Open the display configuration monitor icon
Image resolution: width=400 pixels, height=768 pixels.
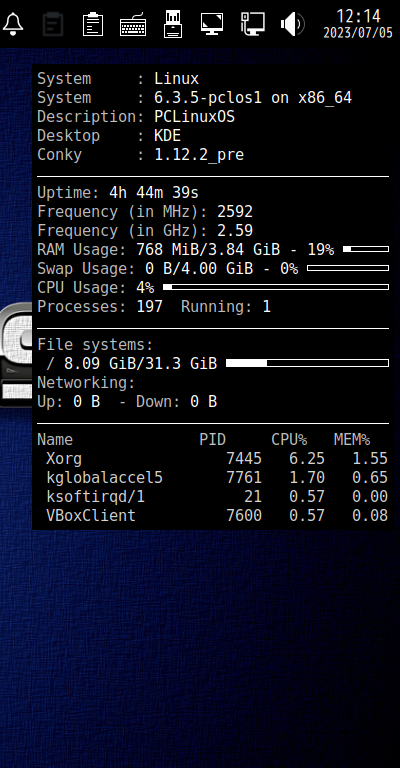212,24
